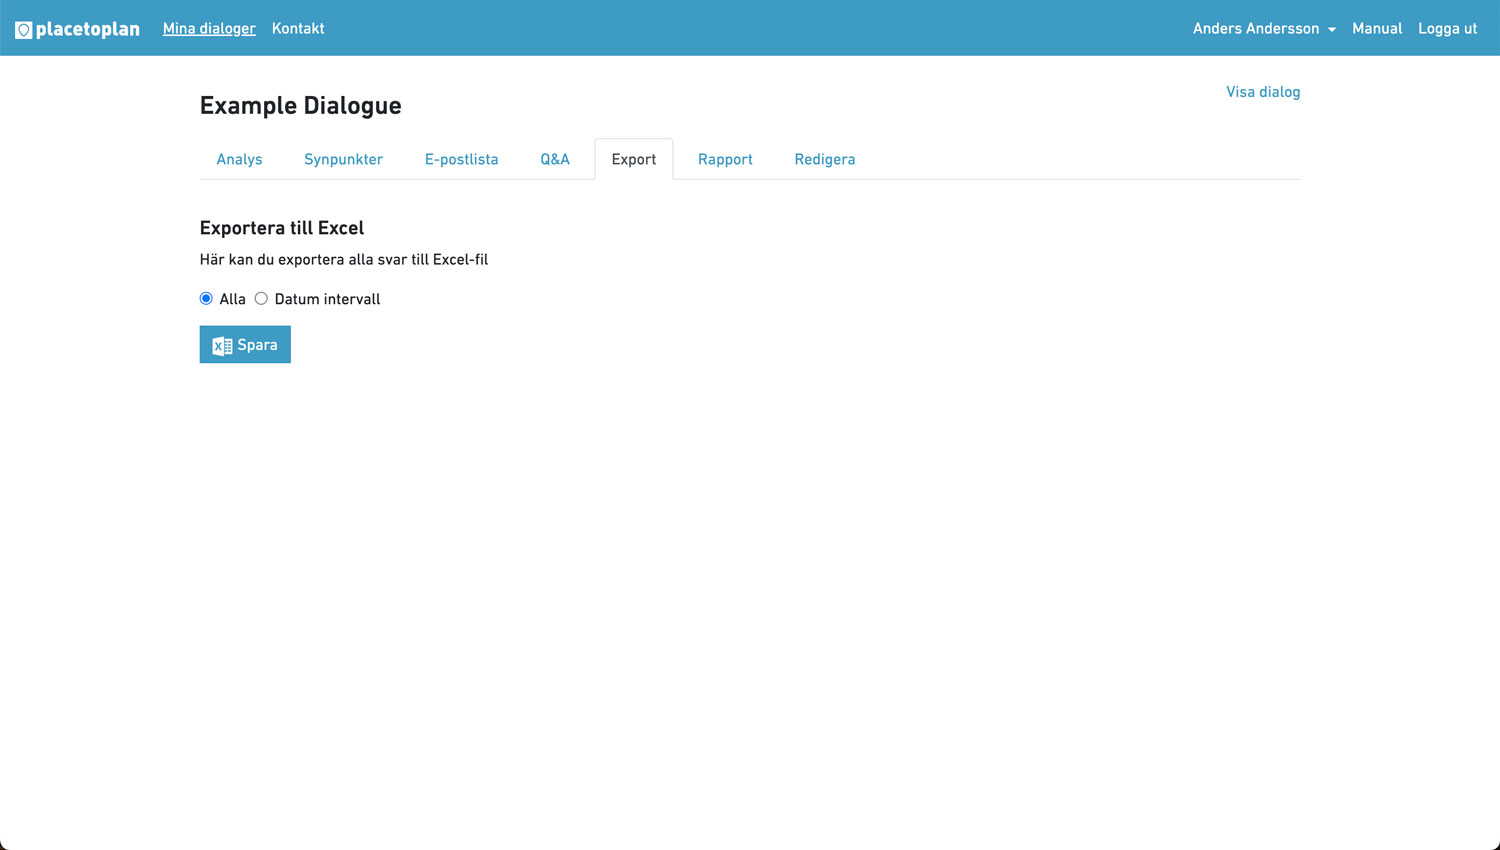Select the Q&A tab
The height and width of the screenshot is (850, 1500).
555,160
